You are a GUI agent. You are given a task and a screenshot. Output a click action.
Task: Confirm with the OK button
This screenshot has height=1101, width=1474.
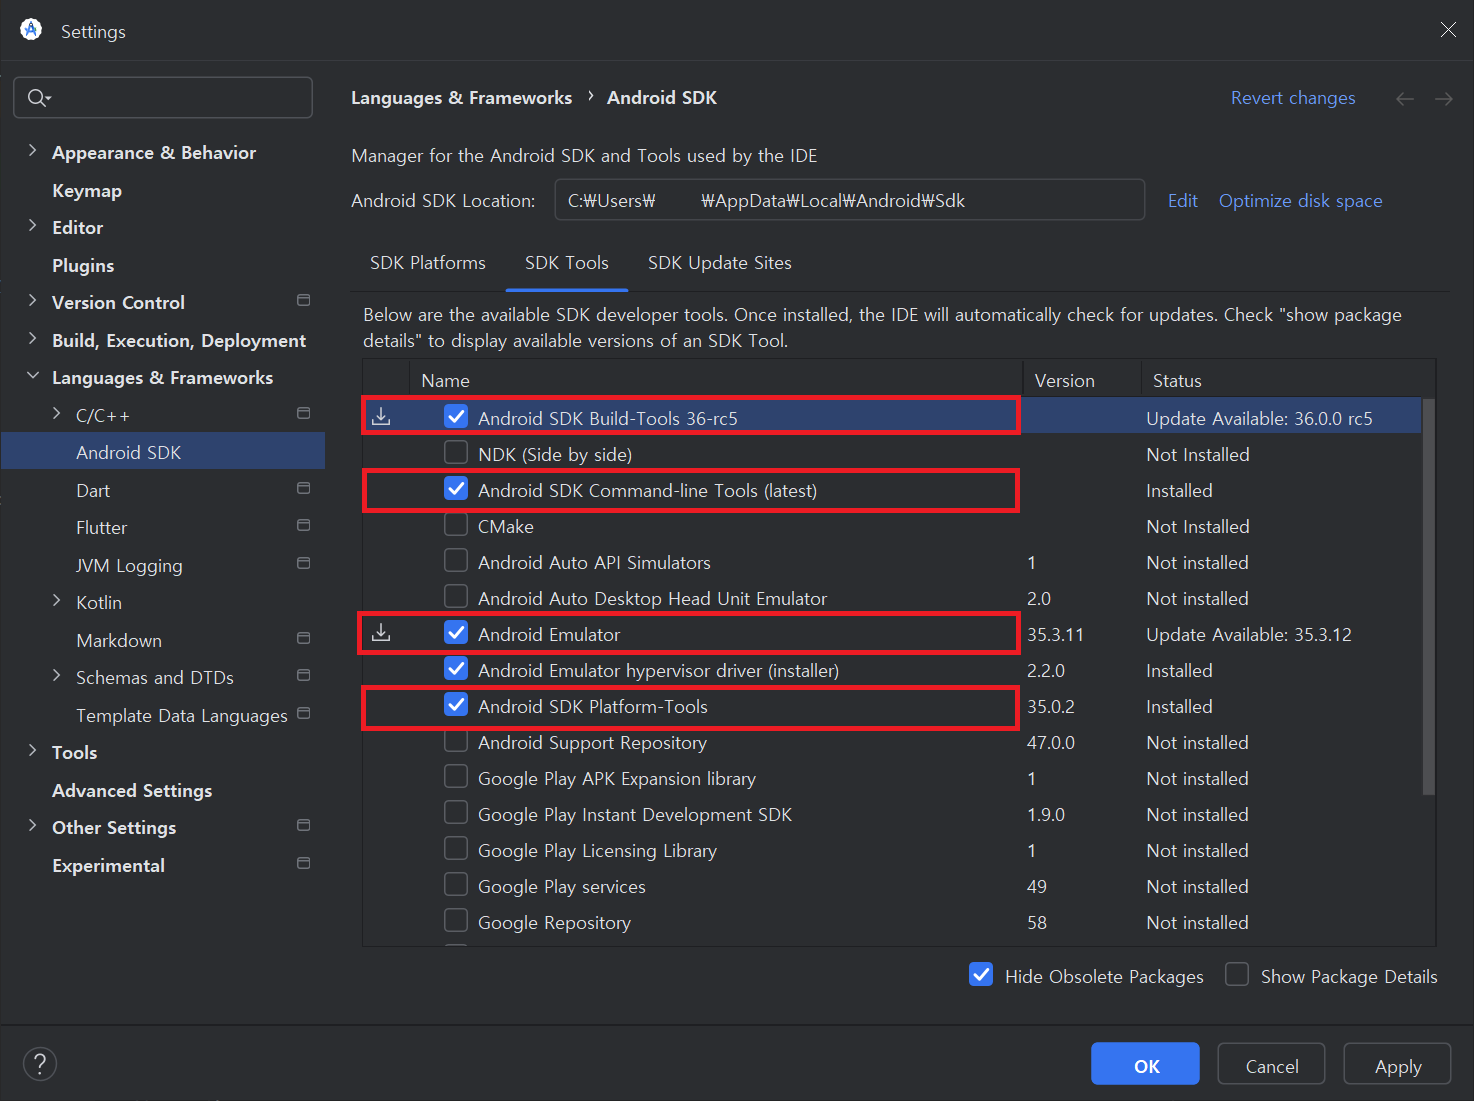click(1145, 1063)
